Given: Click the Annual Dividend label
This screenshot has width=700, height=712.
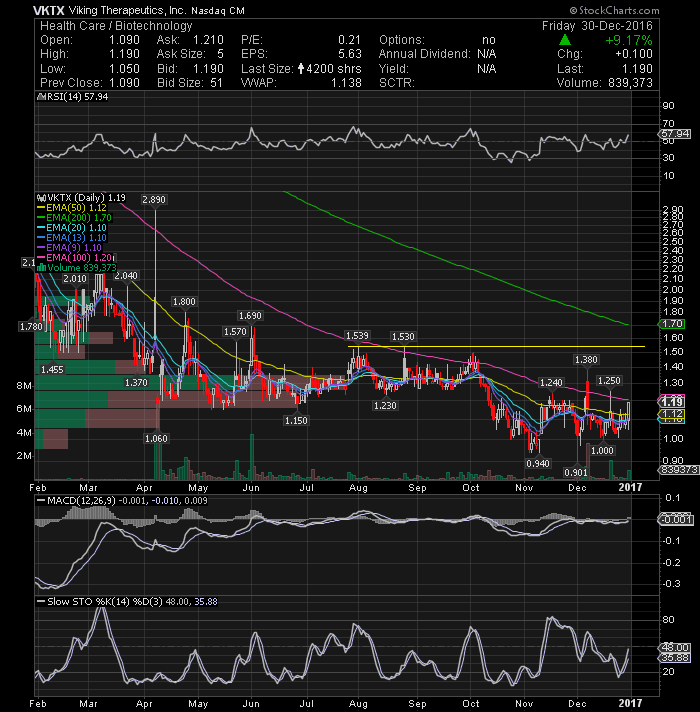Looking at the screenshot, I should tap(424, 54).
